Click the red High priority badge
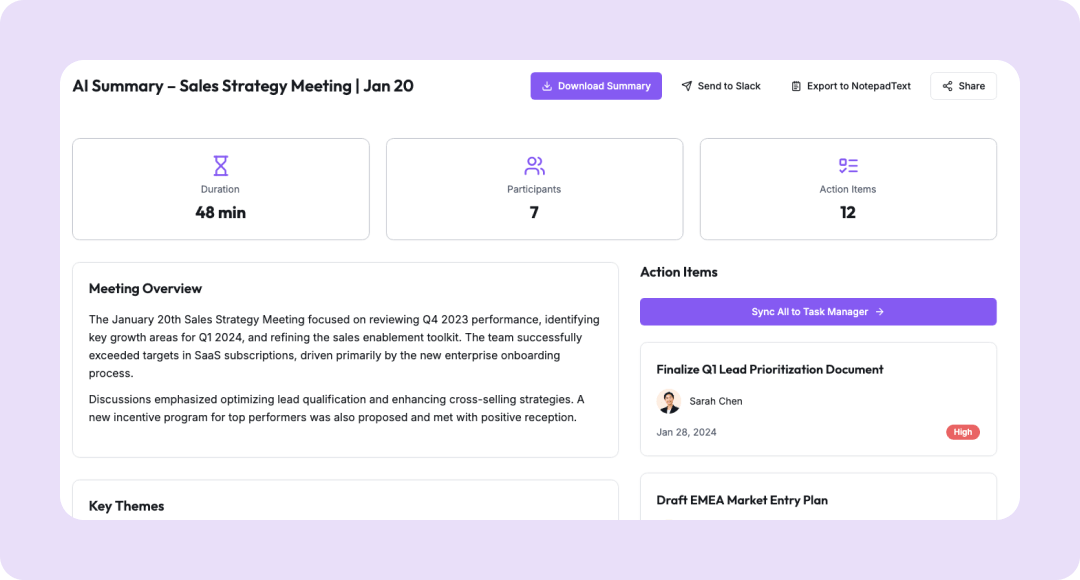This screenshot has width=1080, height=580. point(962,432)
